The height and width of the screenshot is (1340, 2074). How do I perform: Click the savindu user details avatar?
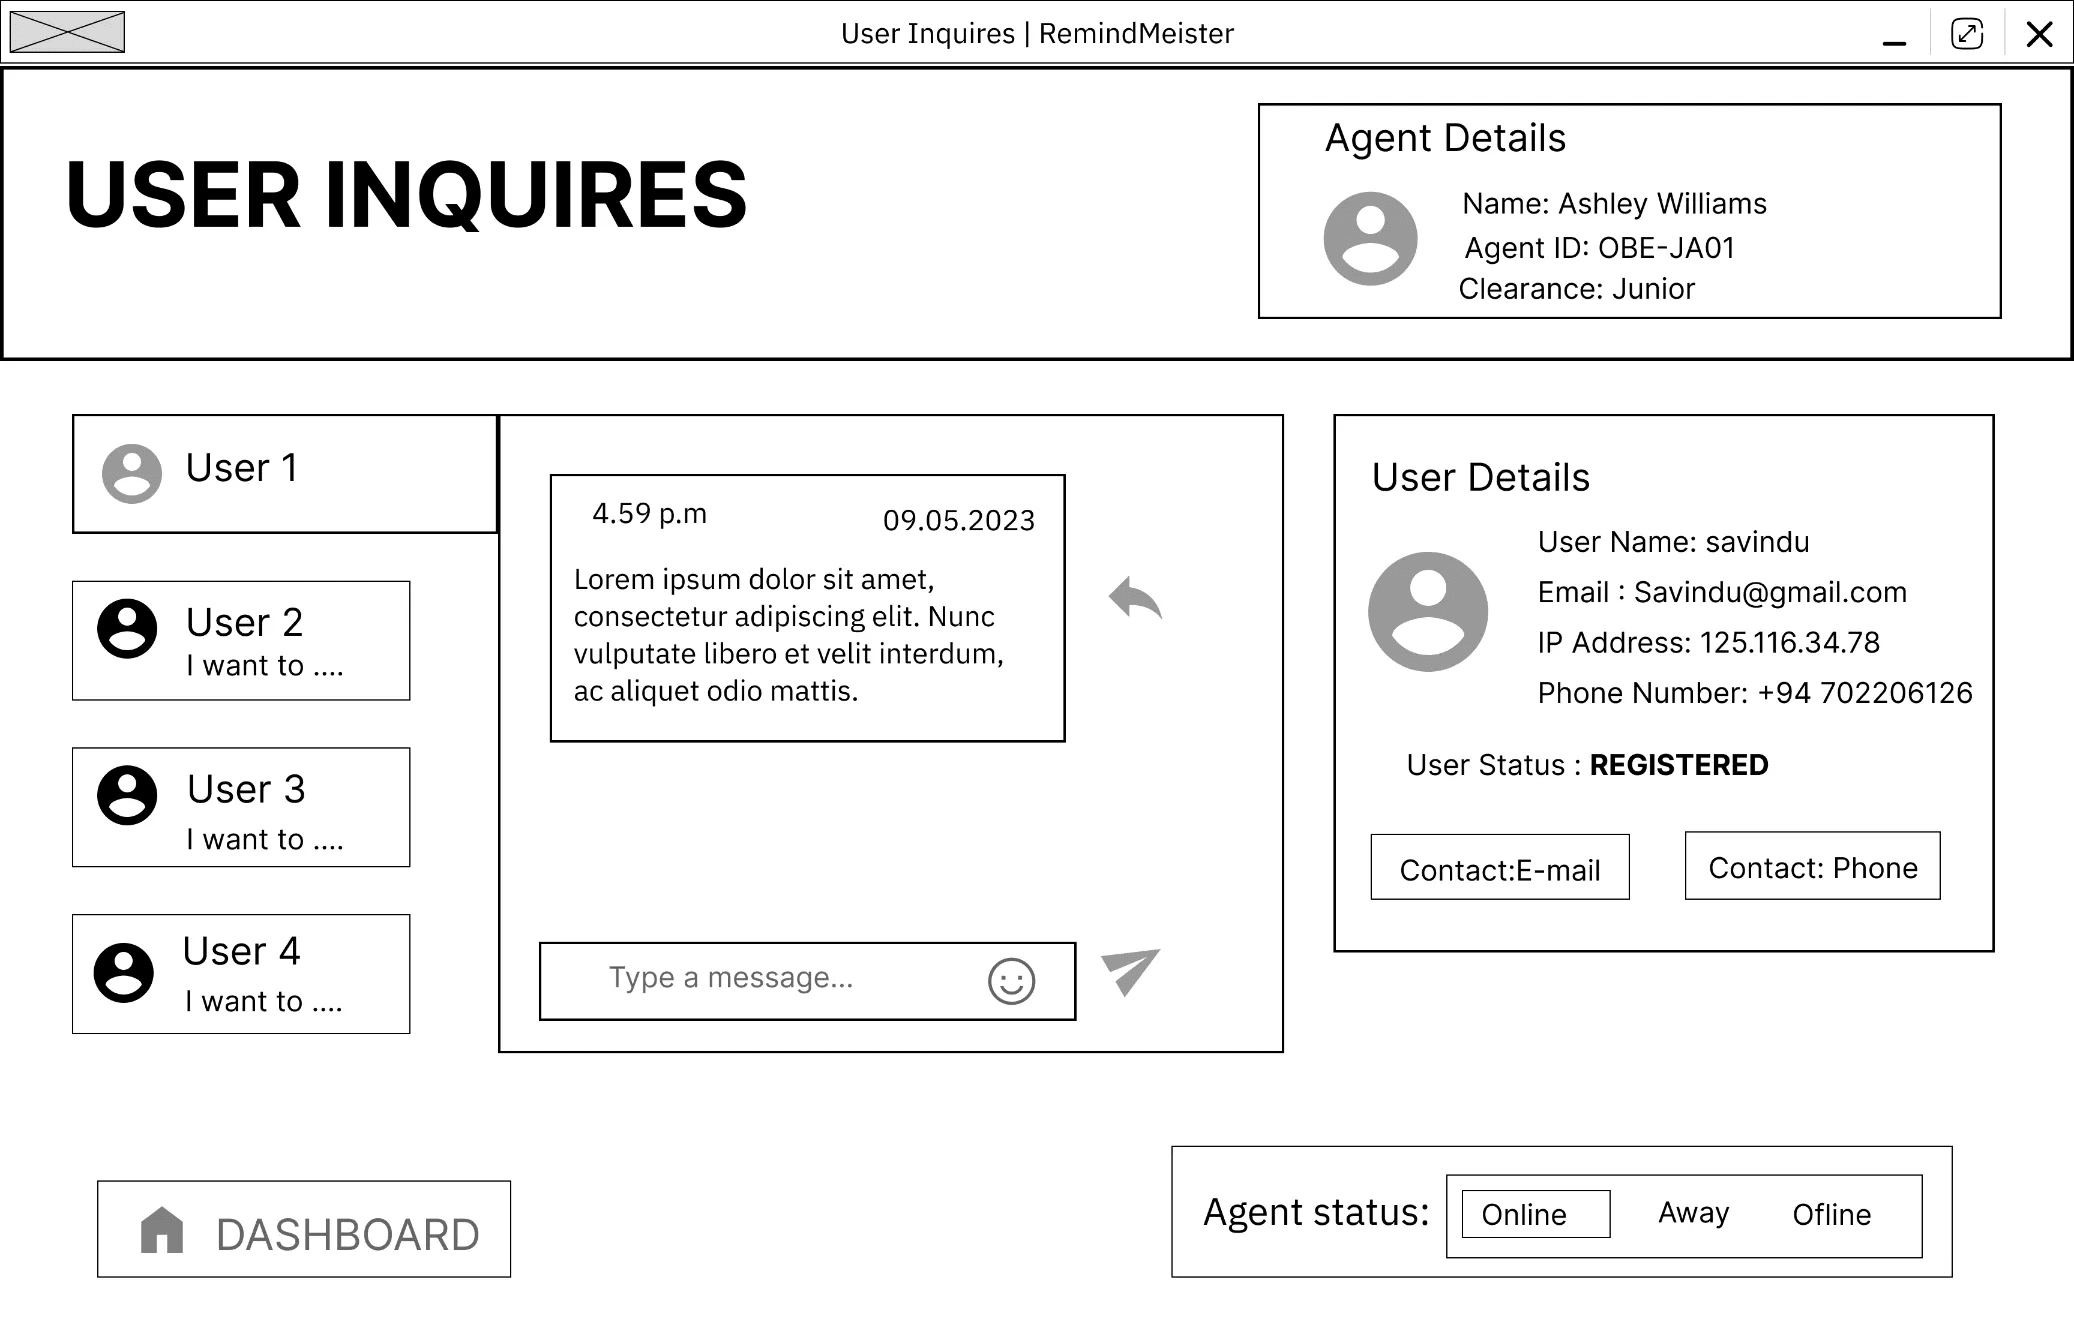coord(1427,611)
